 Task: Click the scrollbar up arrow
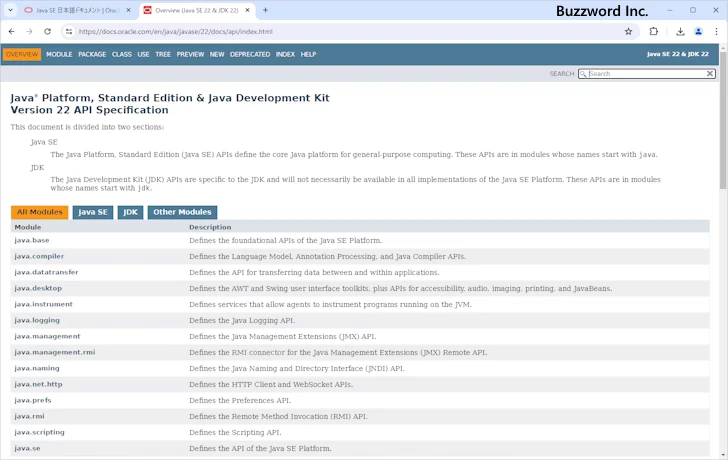(x=723, y=48)
